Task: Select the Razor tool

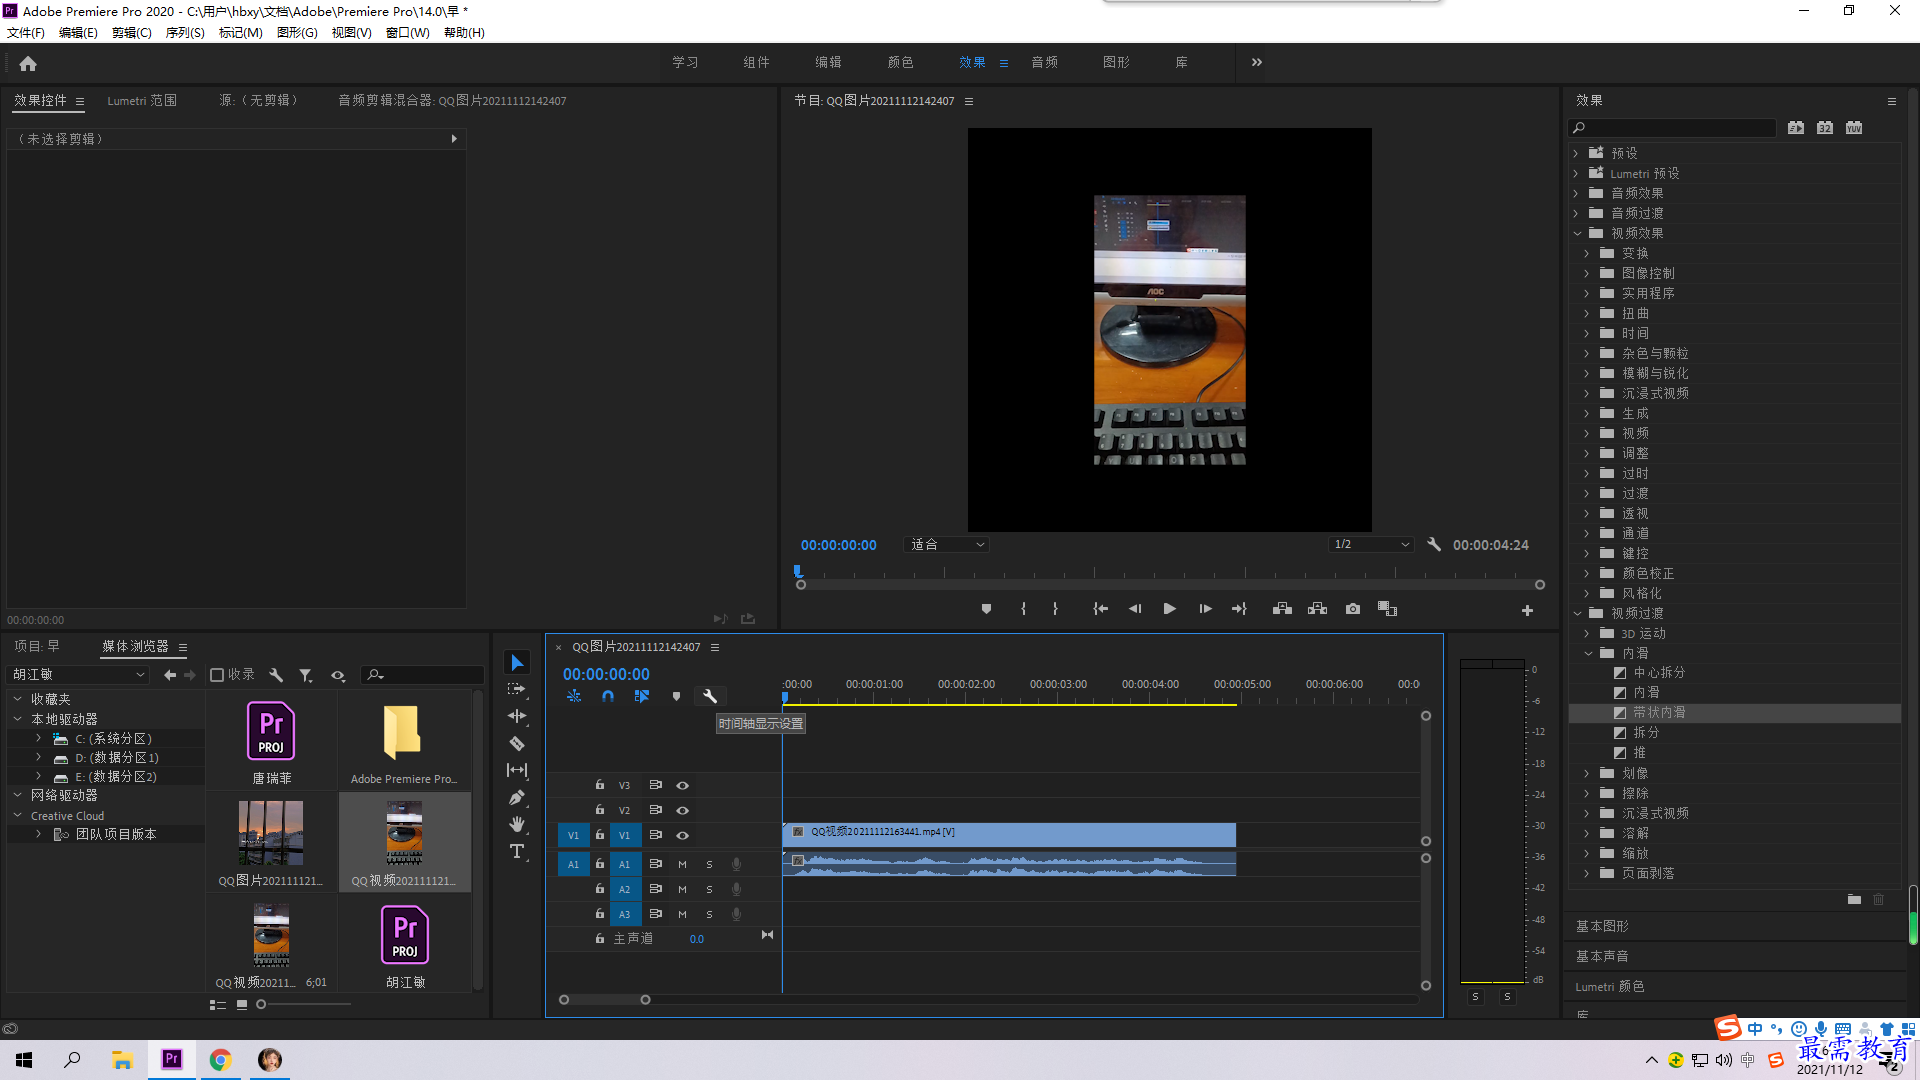Action: (x=517, y=743)
